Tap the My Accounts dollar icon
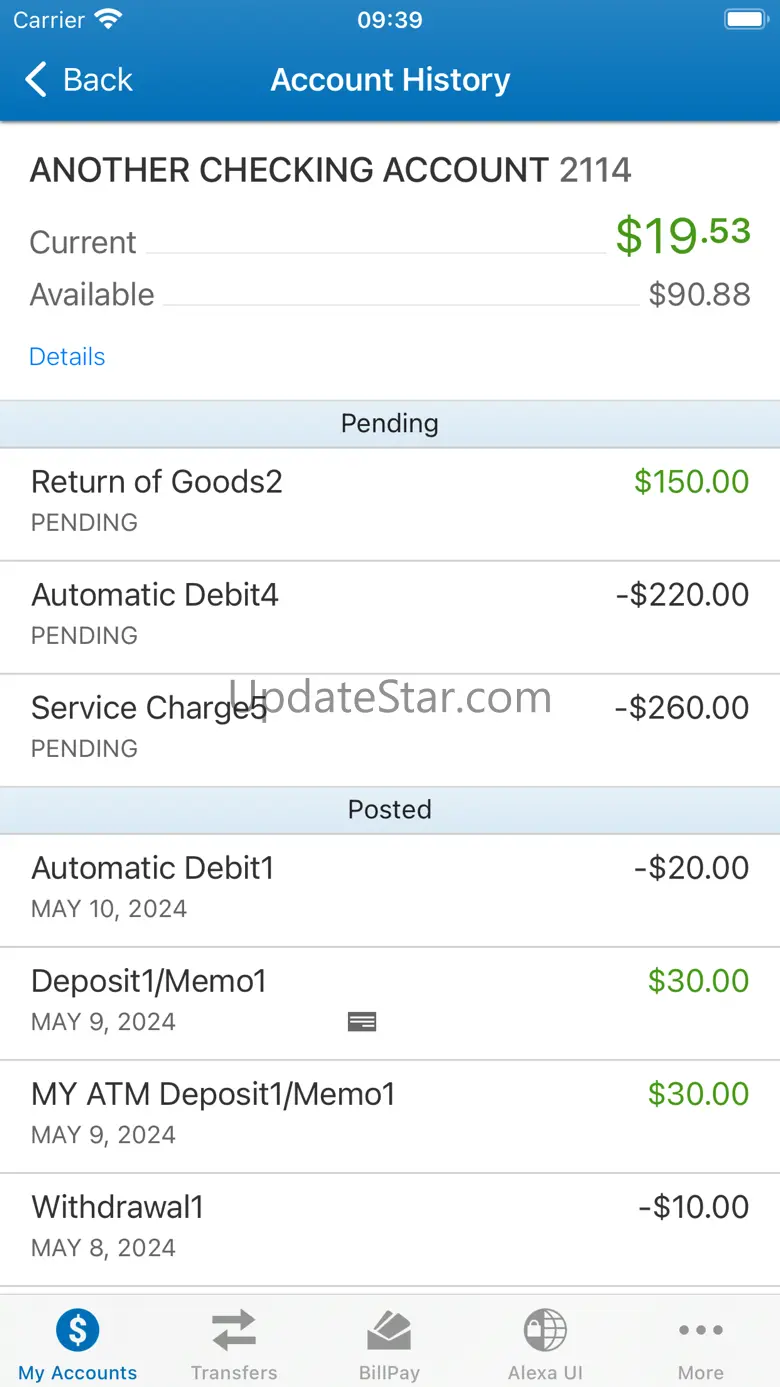The image size is (780, 1387). 78,1330
